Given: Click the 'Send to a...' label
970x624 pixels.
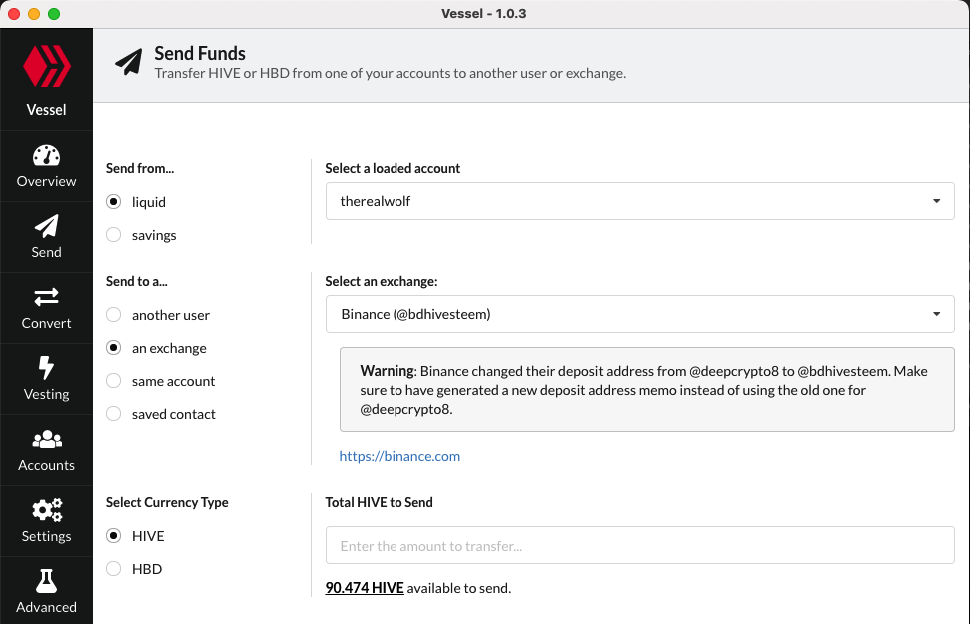Looking at the screenshot, I should coord(137,281).
